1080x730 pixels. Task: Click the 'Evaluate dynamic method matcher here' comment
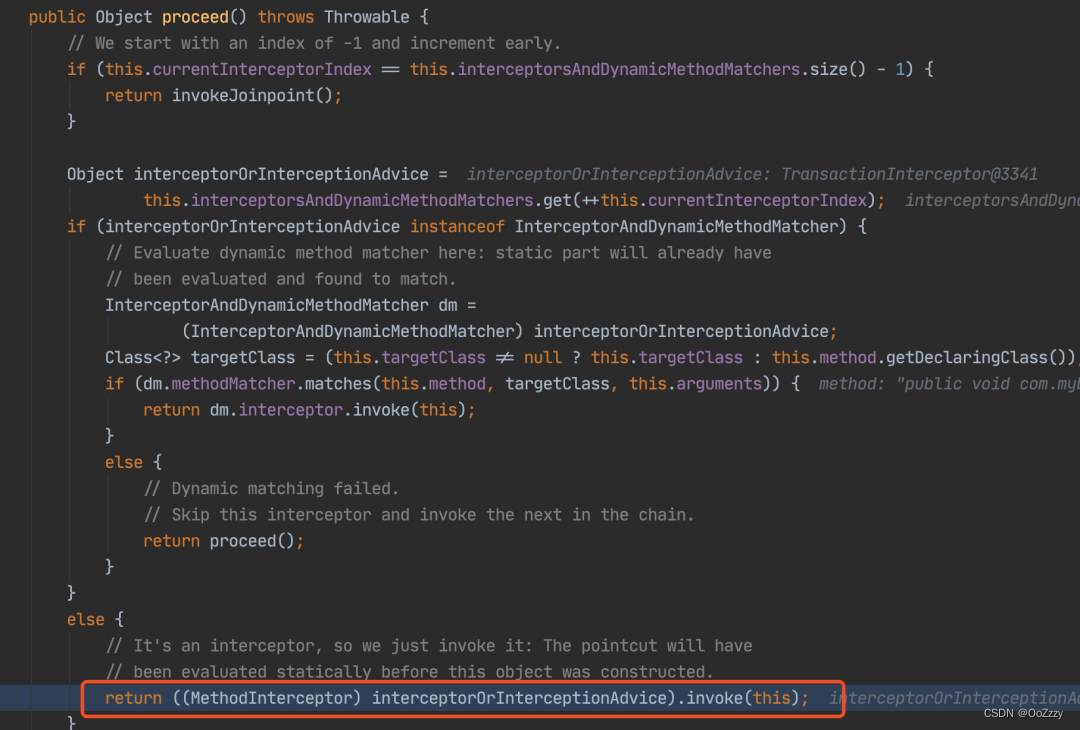[439, 253]
